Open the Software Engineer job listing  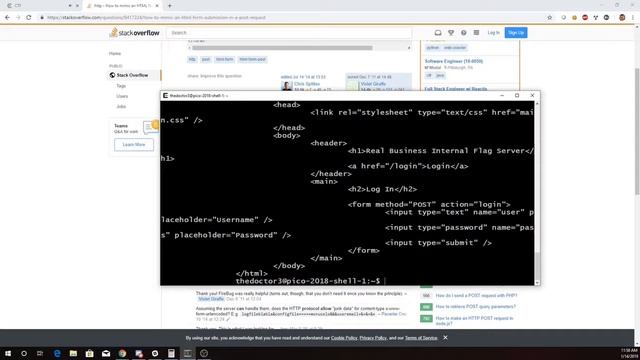pyautogui.click(x=453, y=61)
